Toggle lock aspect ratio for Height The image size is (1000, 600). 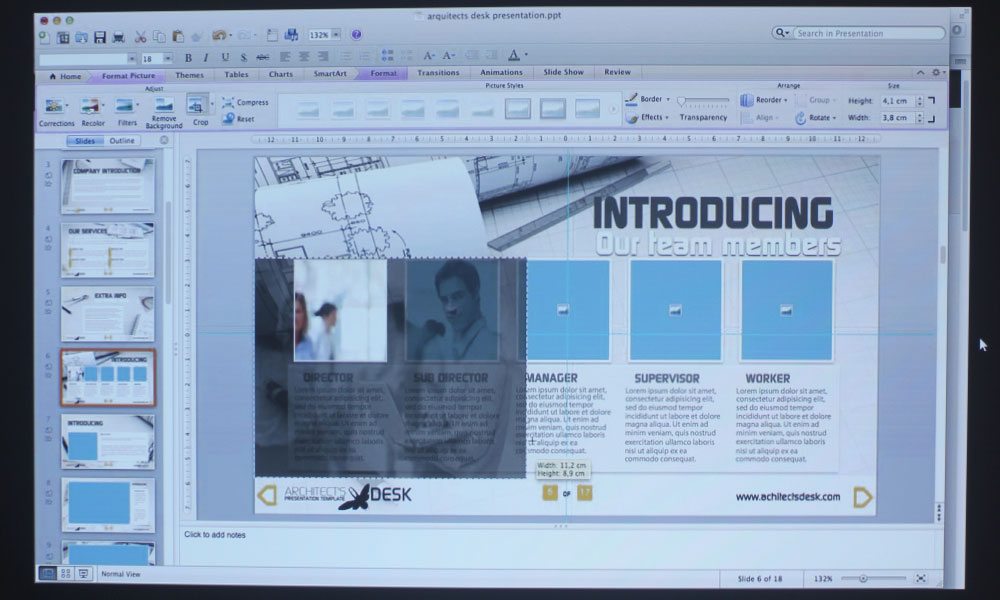coord(932,101)
